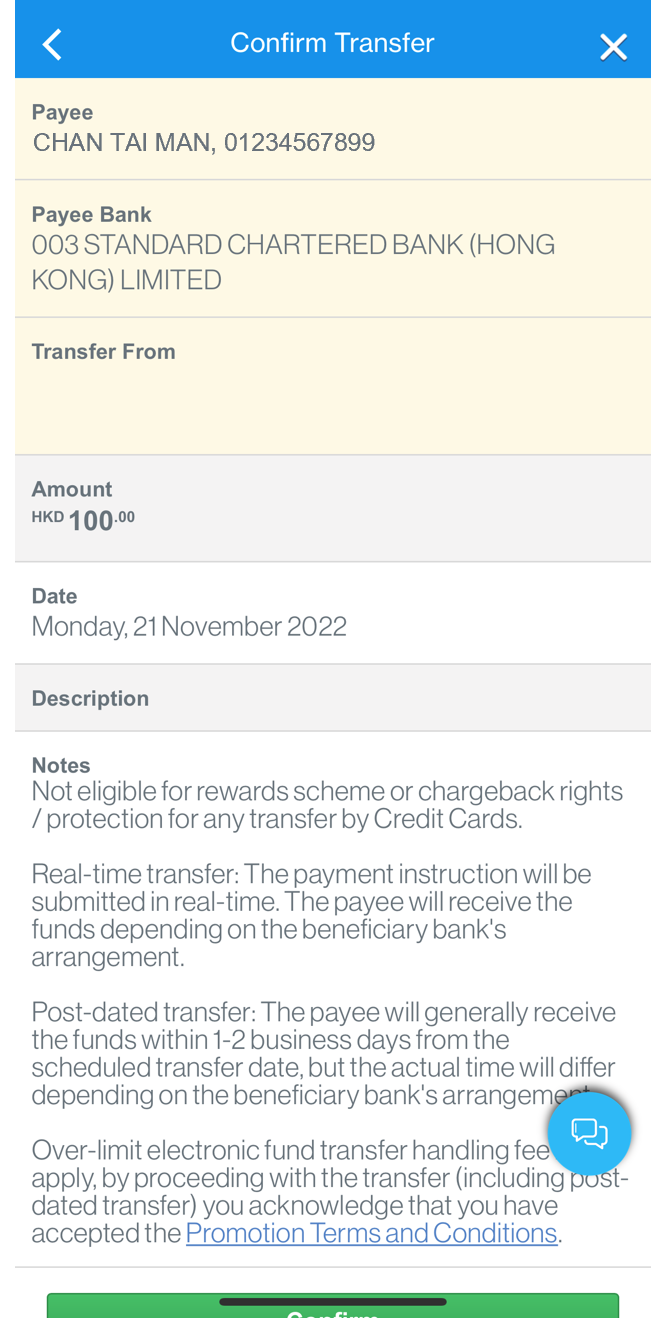This screenshot has width=651, height=1318.
Task: Open the live chat bubble
Action: (x=589, y=1132)
